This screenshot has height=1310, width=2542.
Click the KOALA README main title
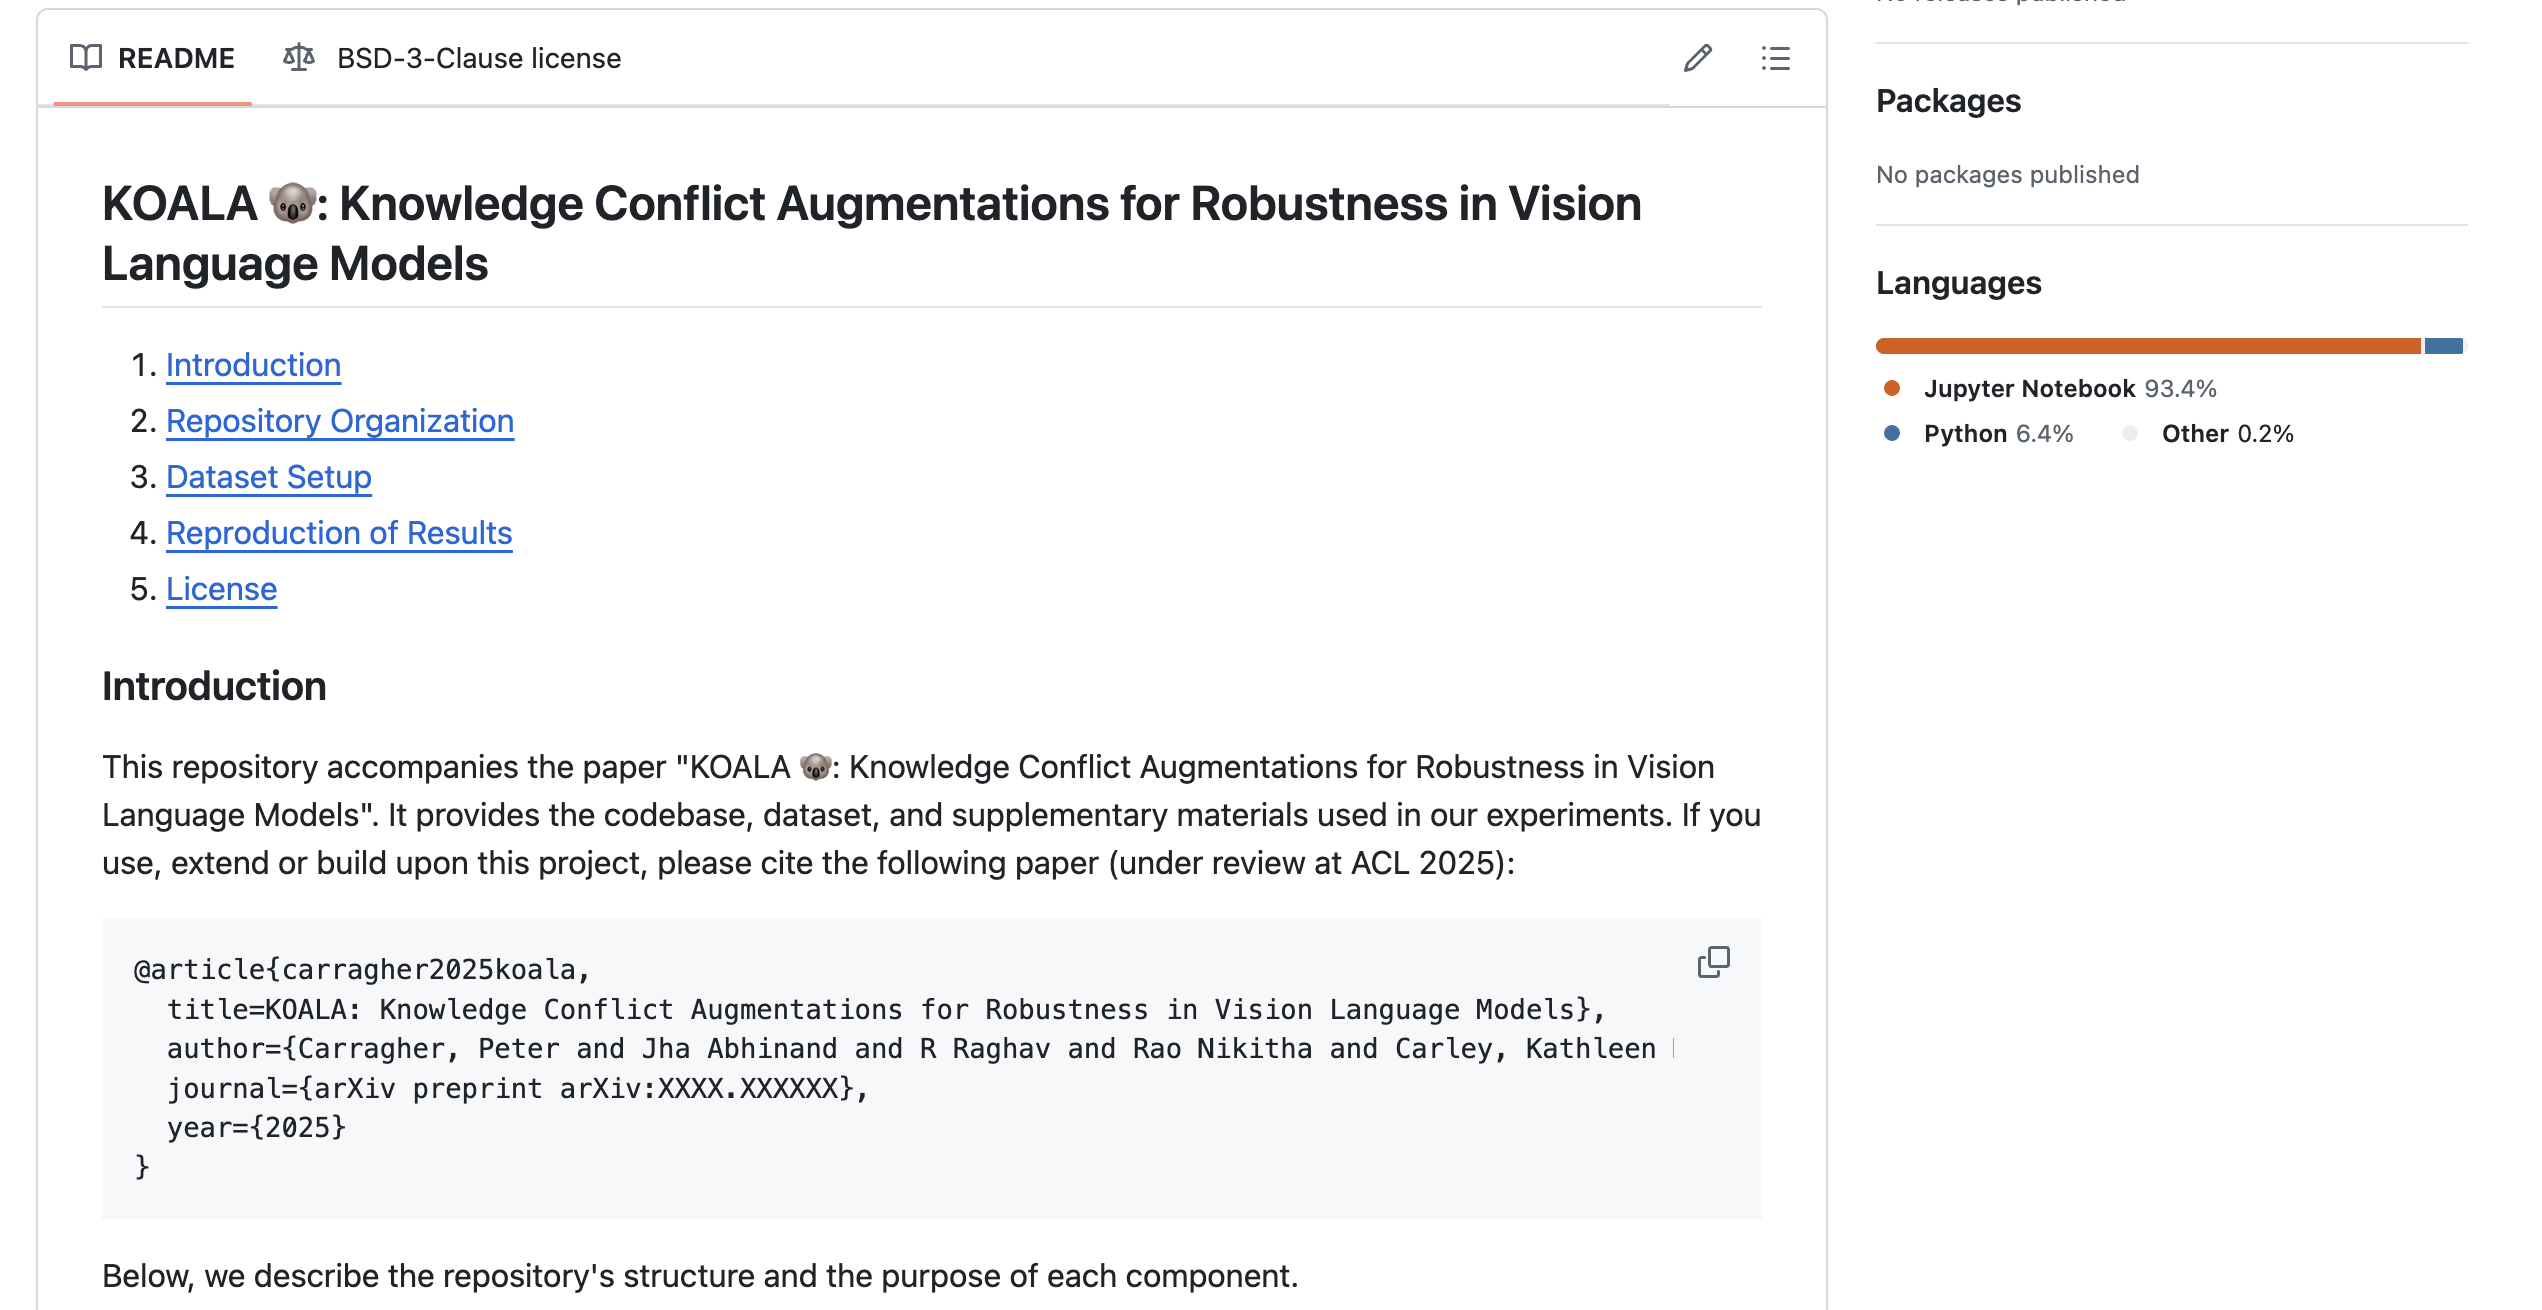pyautogui.click(x=872, y=234)
